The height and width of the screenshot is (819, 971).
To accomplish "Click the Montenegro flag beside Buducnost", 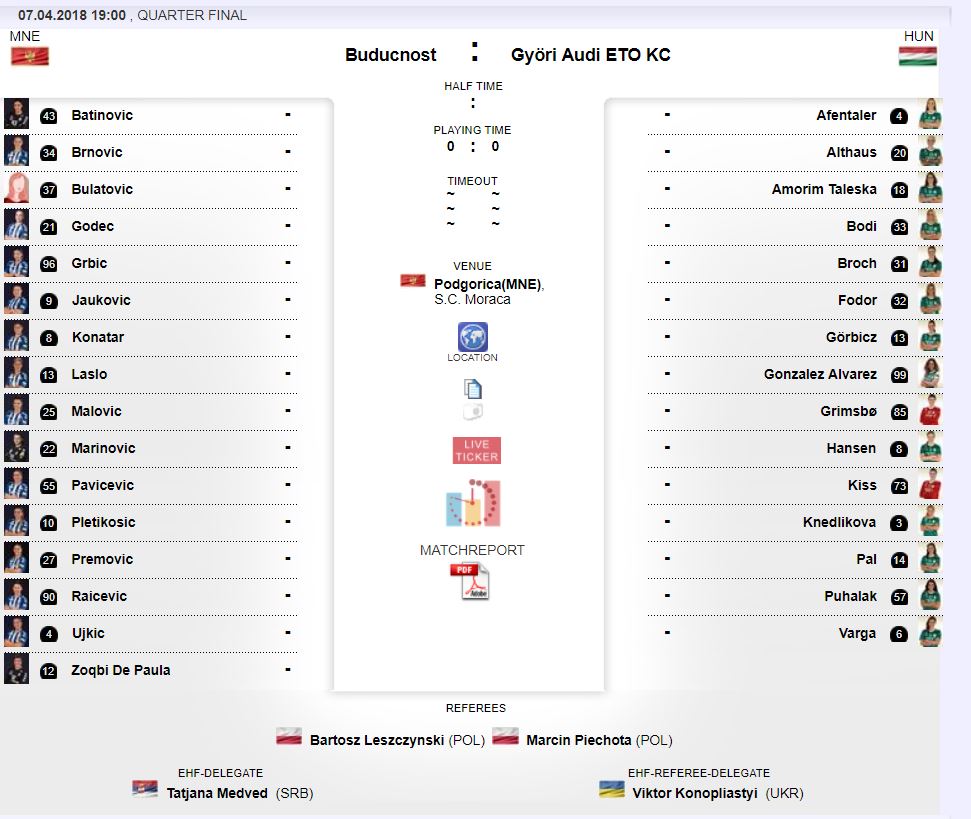I will pos(29,57).
